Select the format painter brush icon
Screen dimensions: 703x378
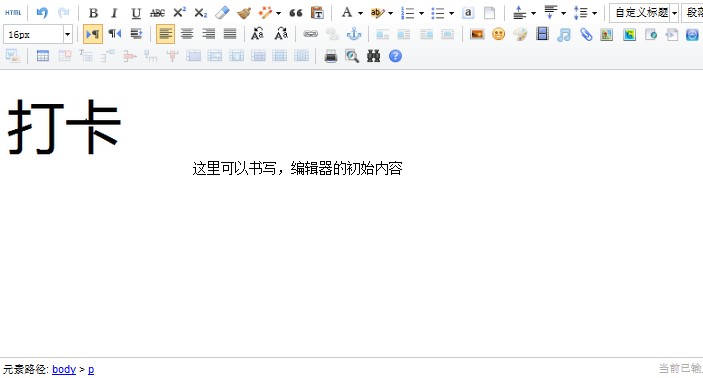coord(244,13)
